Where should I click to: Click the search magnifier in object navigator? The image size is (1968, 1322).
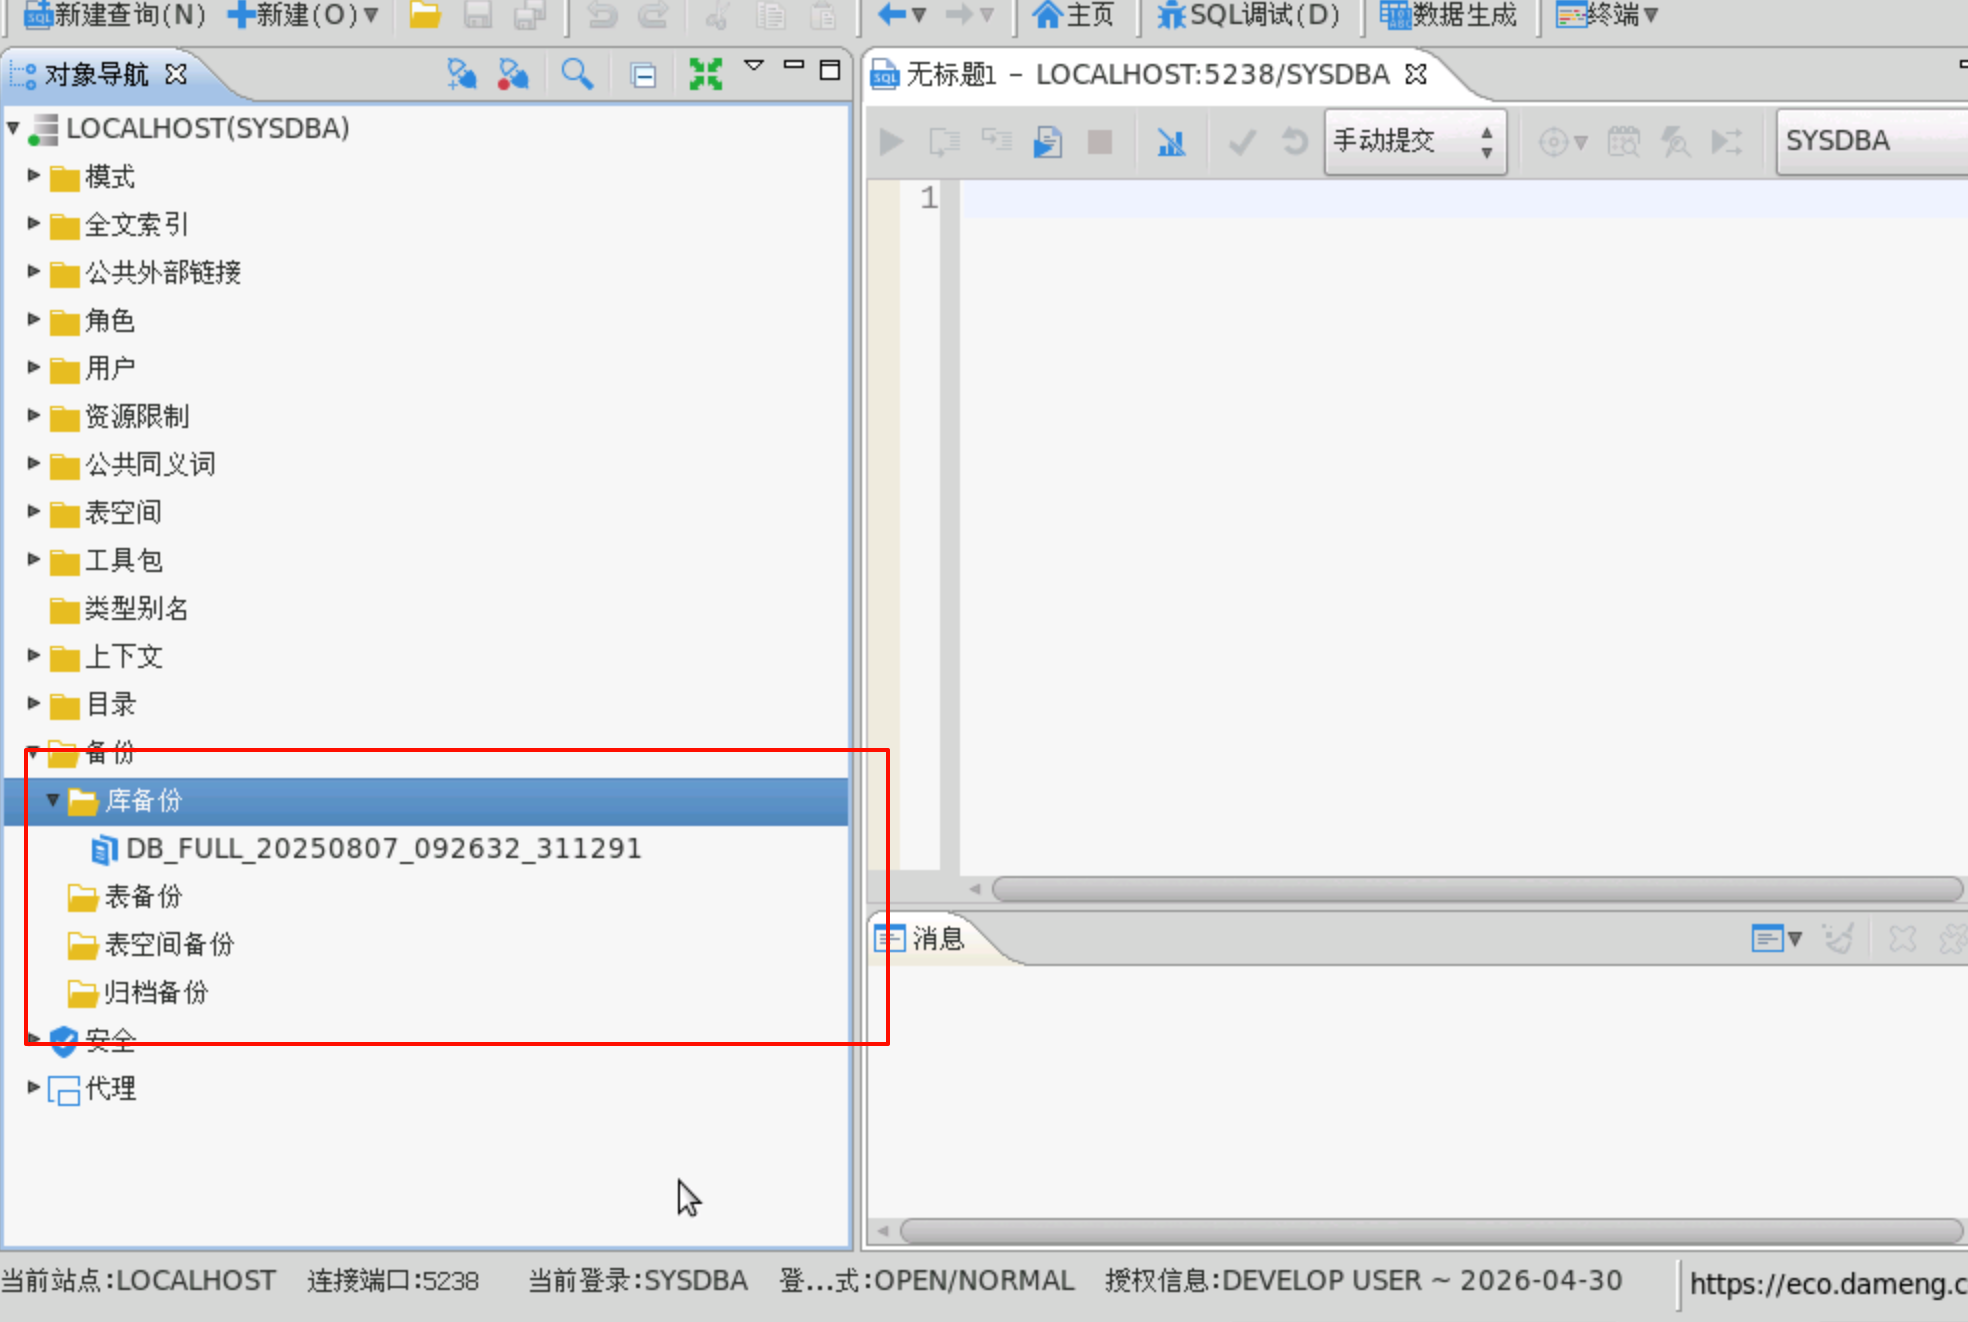pos(576,74)
